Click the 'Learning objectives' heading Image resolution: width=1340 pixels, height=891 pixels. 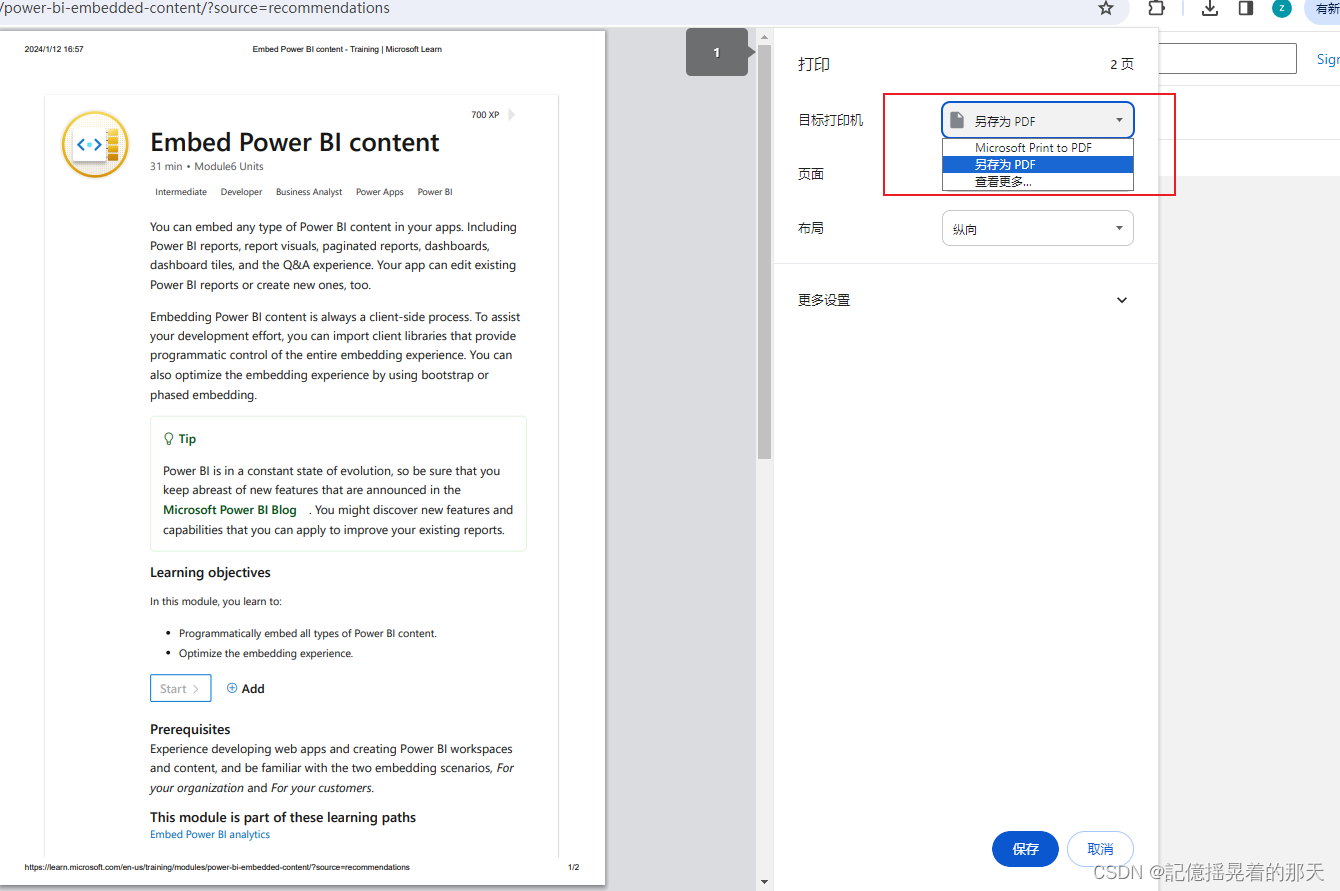(210, 572)
